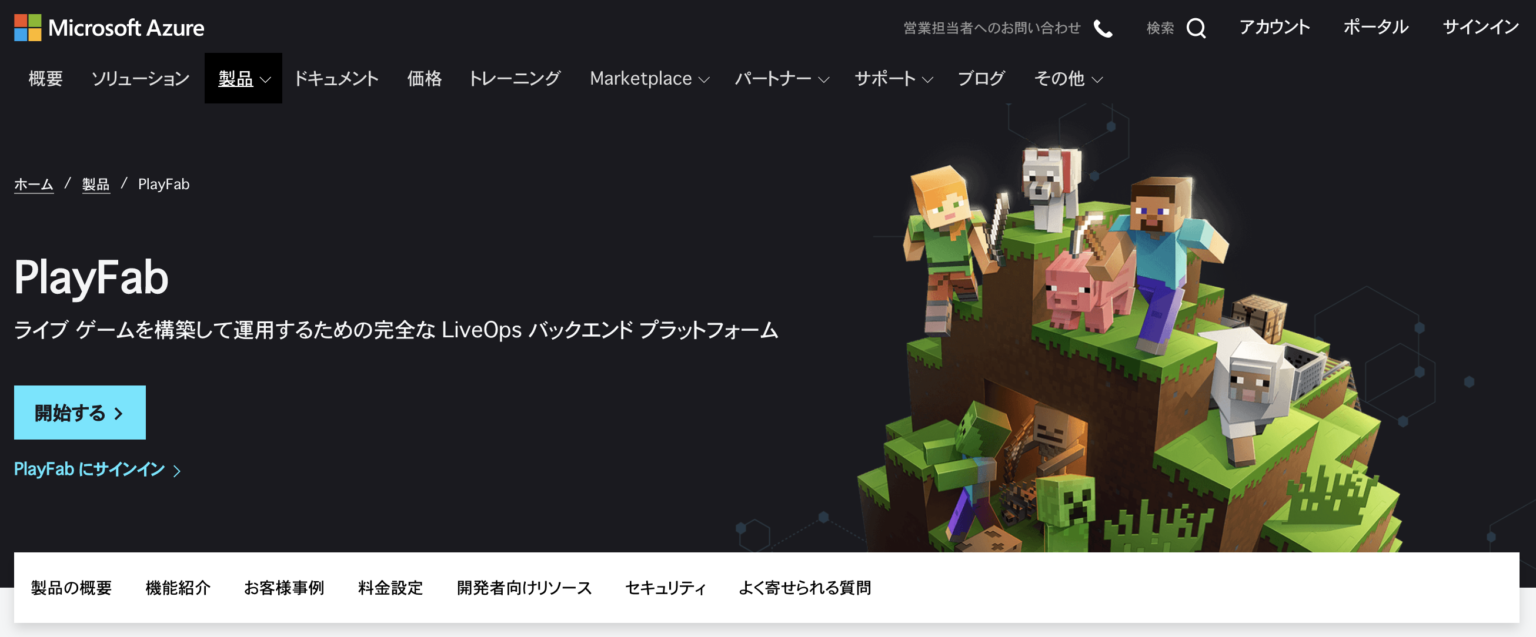Viewport: 1536px width, 637px height.
Task: Switch to よく寄せられる質問 tab
Action: click(805, 588)
